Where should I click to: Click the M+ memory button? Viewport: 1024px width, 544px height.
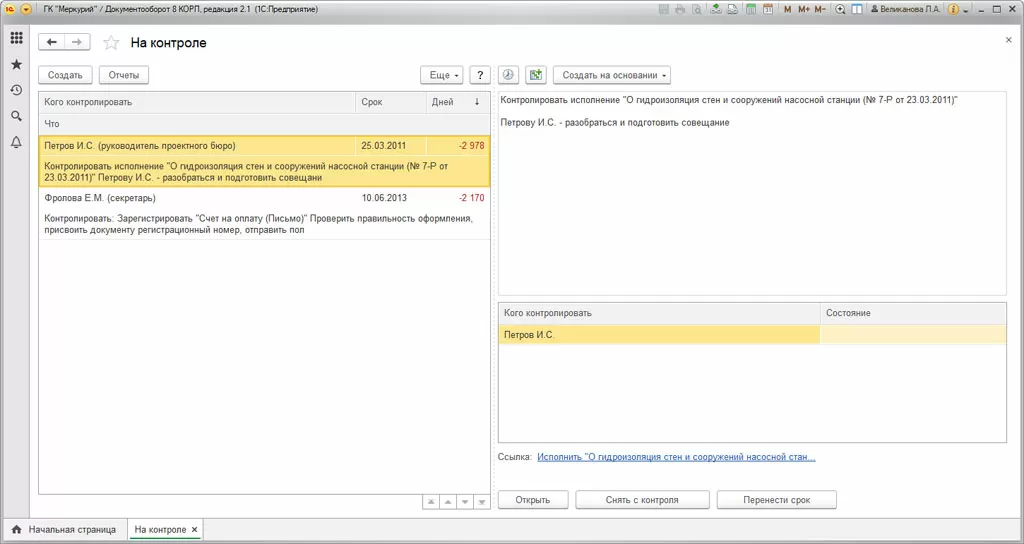pos(804,10)
